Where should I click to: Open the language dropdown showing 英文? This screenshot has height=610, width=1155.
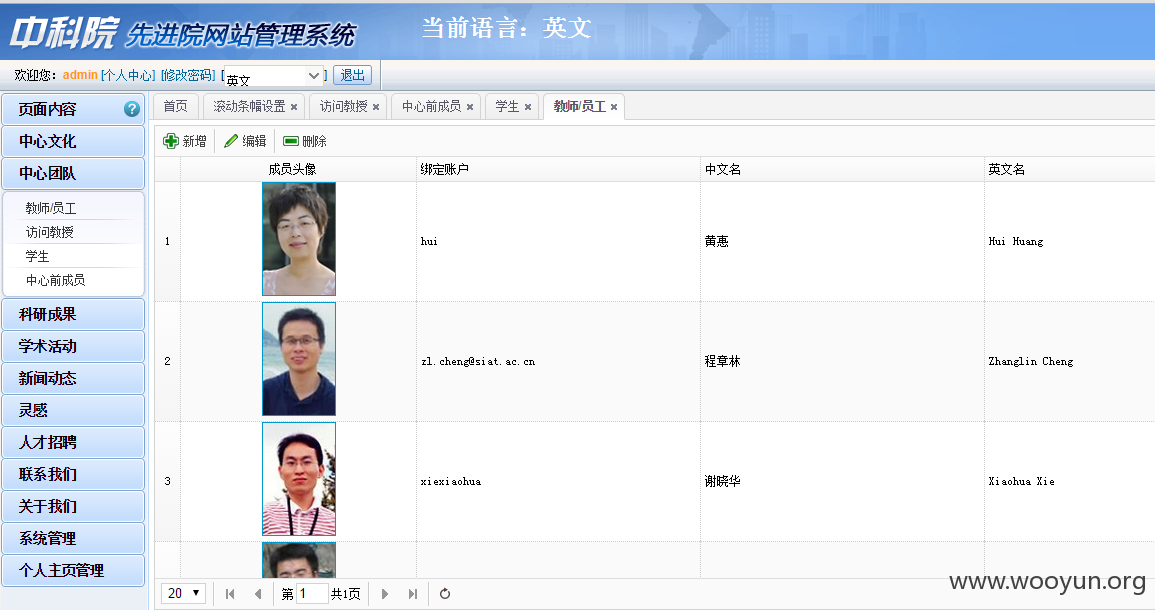274,76
